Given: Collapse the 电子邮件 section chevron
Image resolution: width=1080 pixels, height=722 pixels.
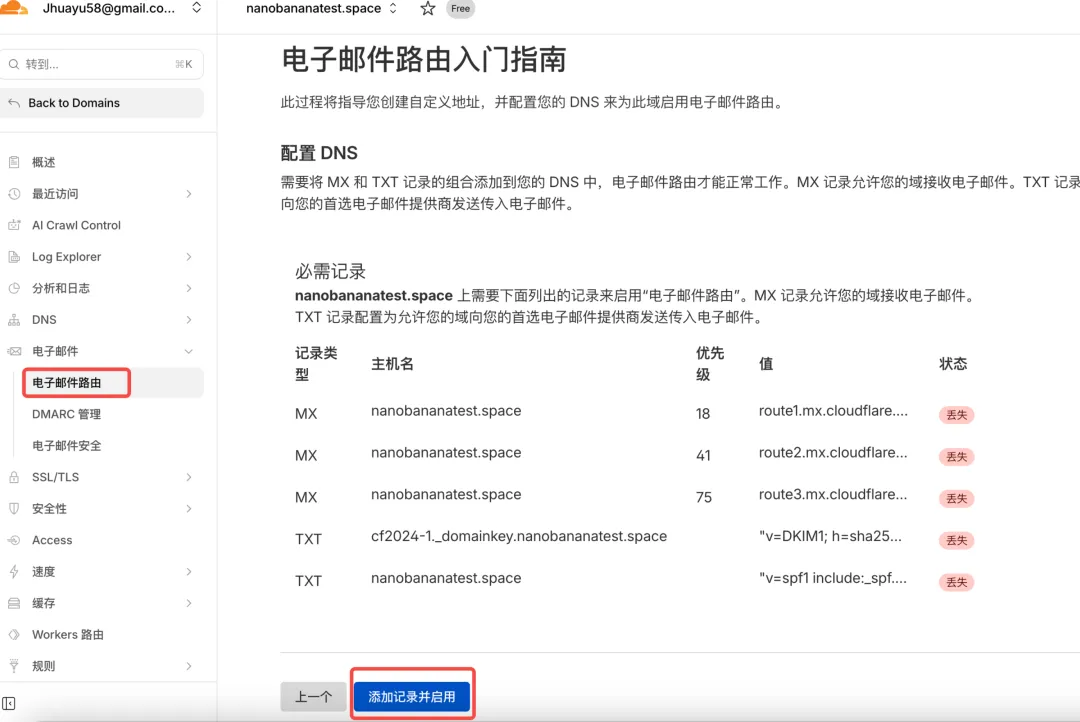Looking at the screenshot, I should click(189, 351).
